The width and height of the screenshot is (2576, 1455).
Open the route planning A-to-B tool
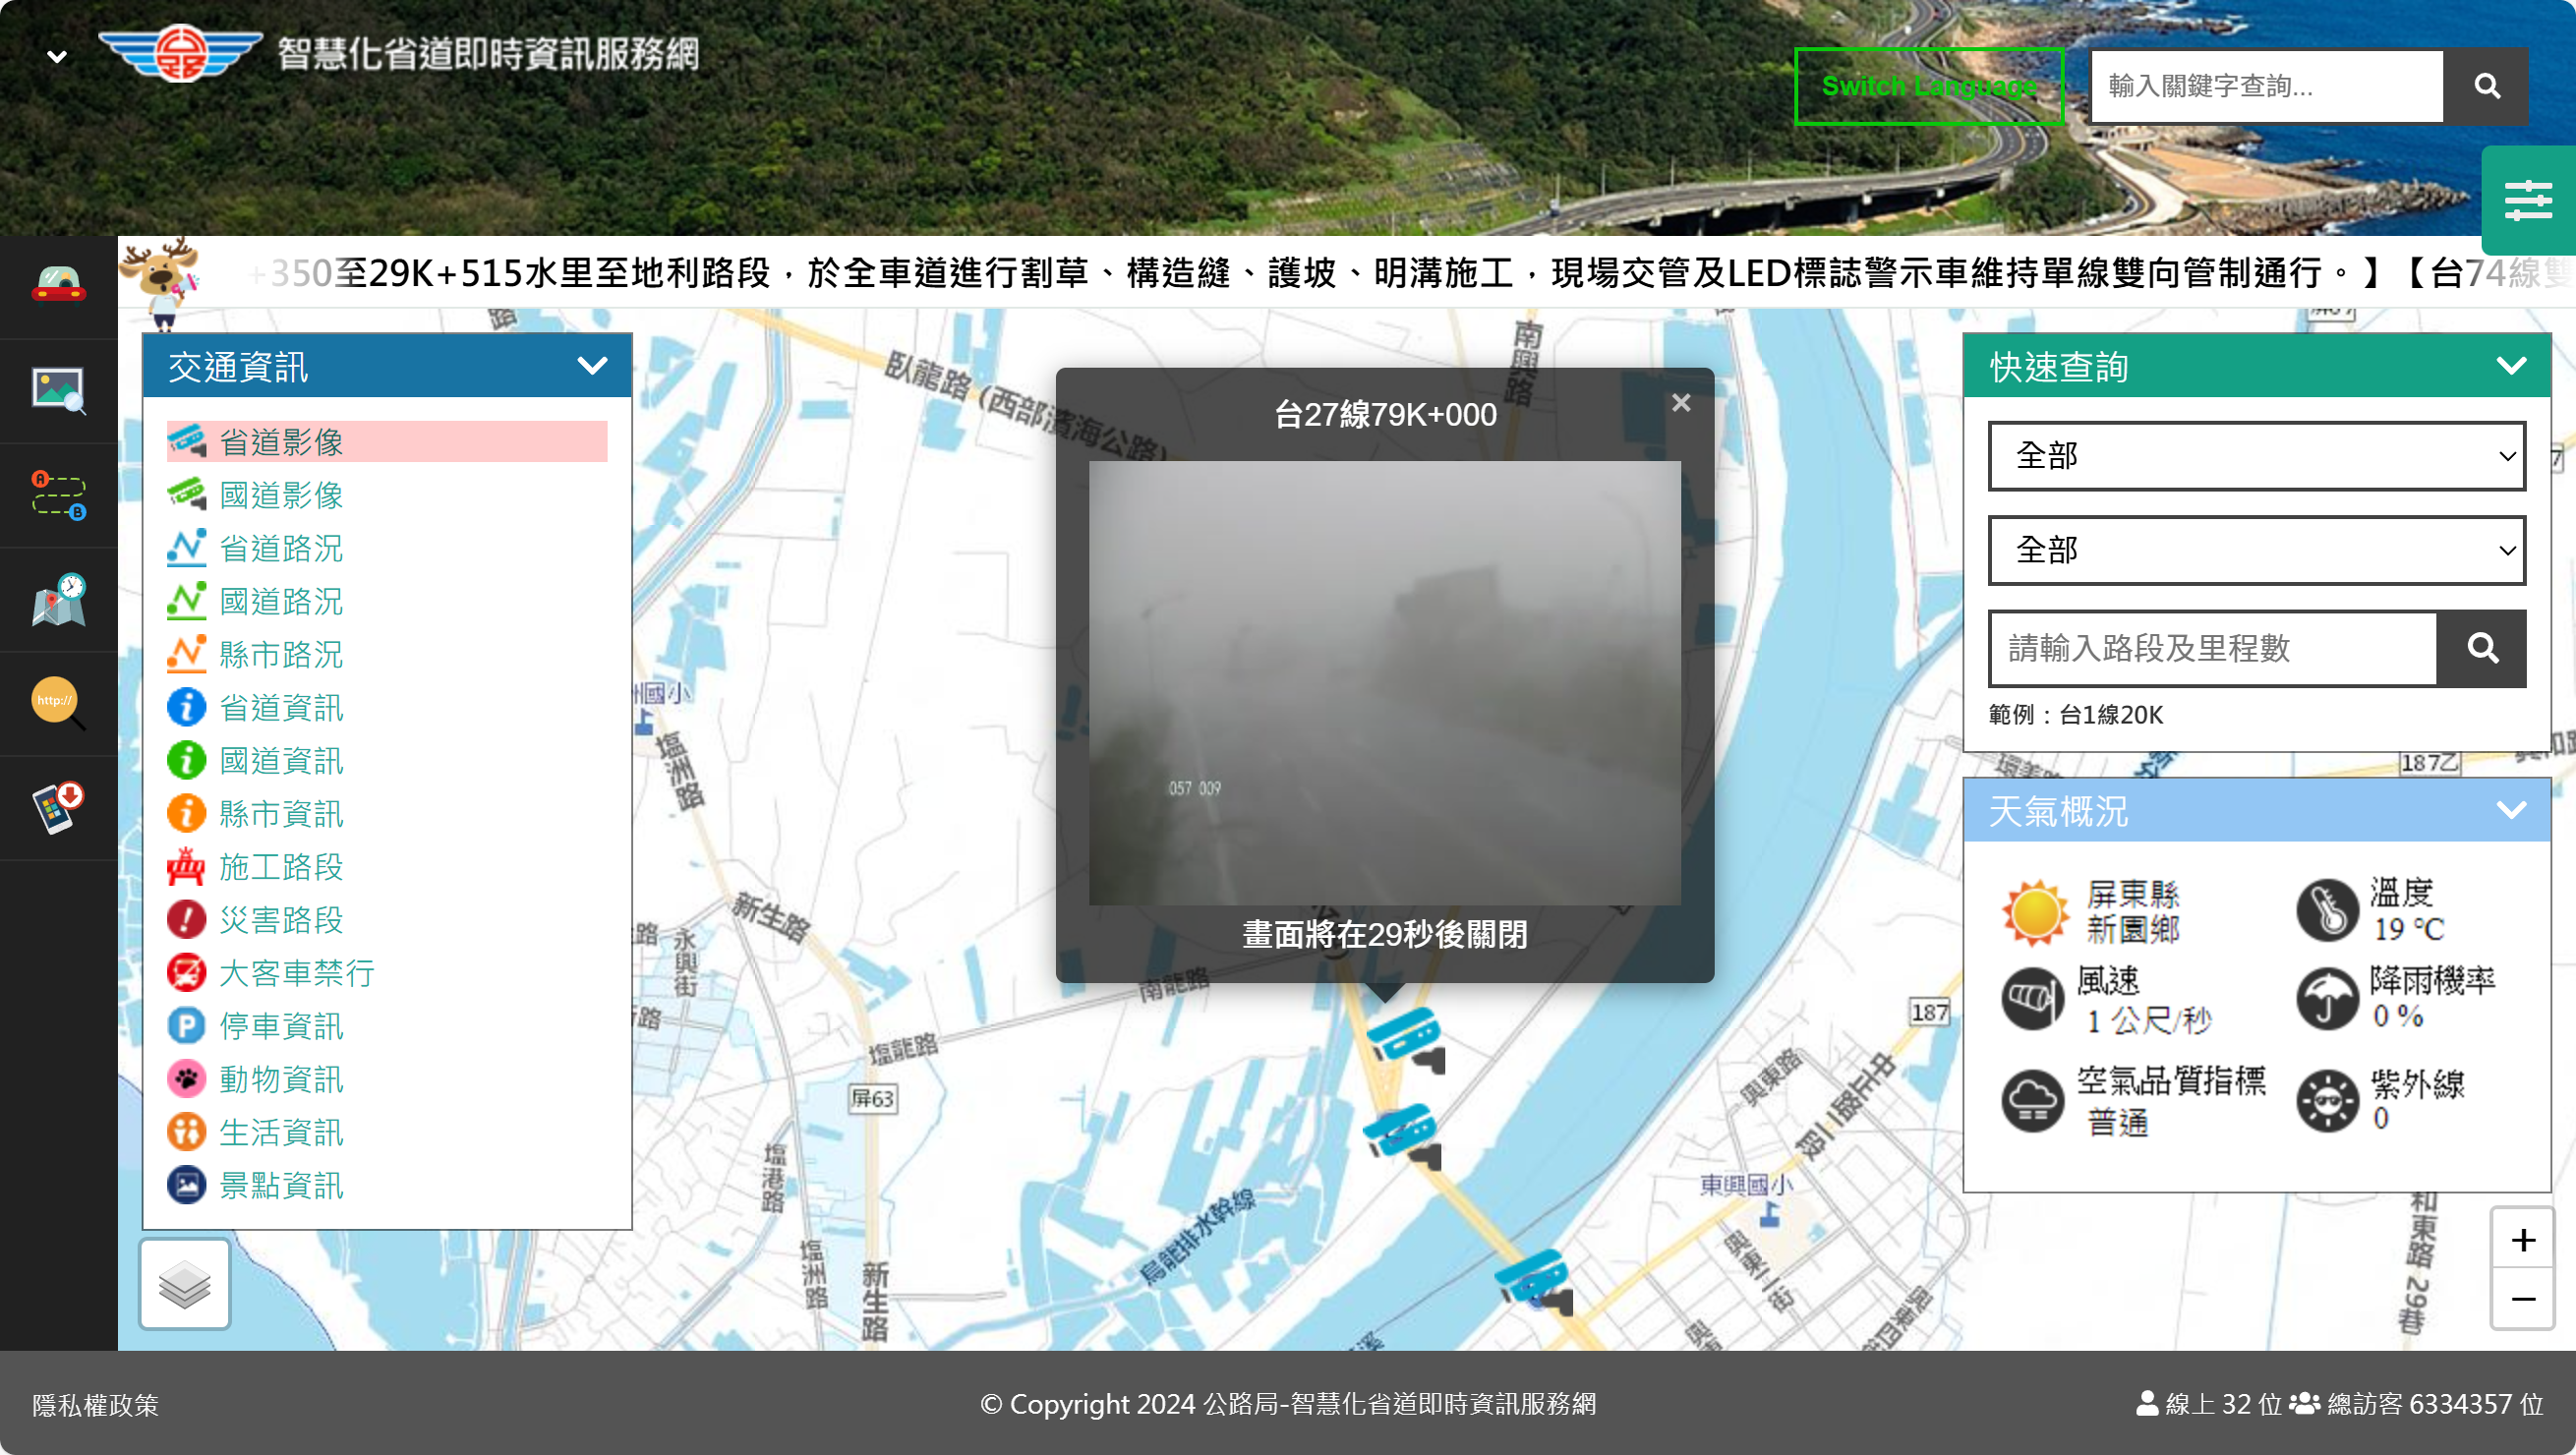[x=57, y=494]
